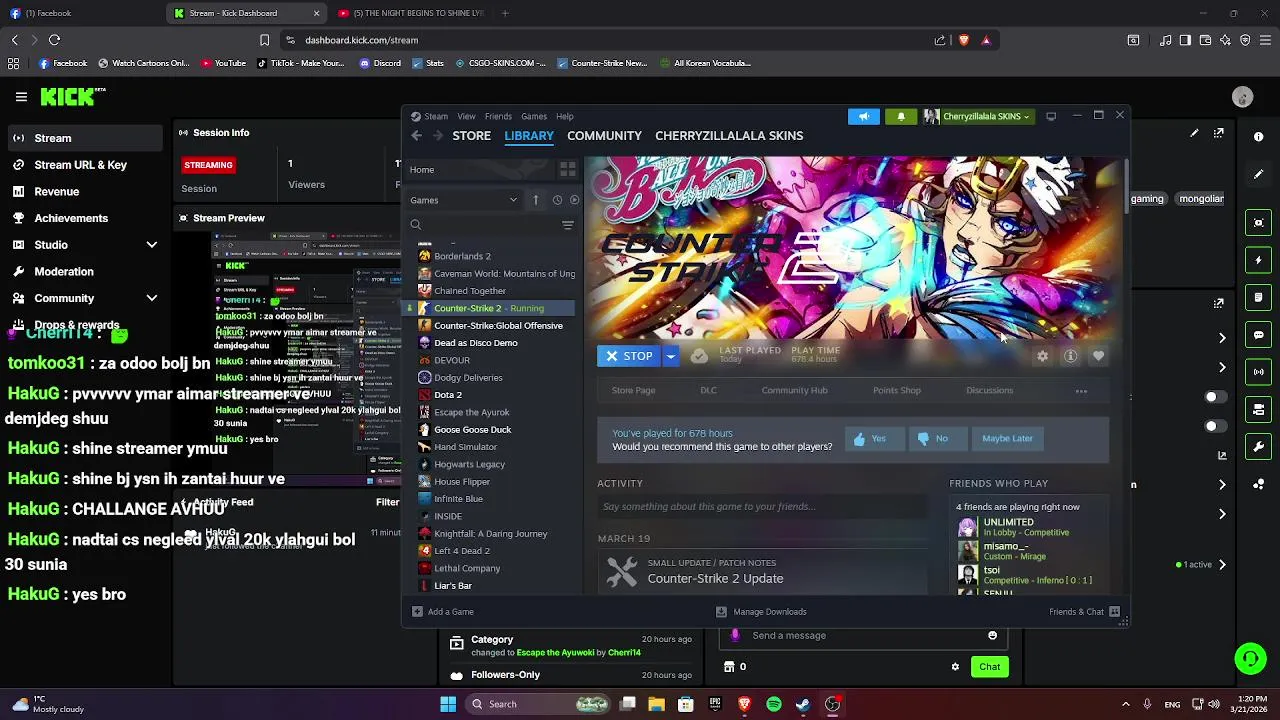The width and height of the screenshot is (1280, 720).
Task: Show hidden system tray icons
Action: point(1125,705)
